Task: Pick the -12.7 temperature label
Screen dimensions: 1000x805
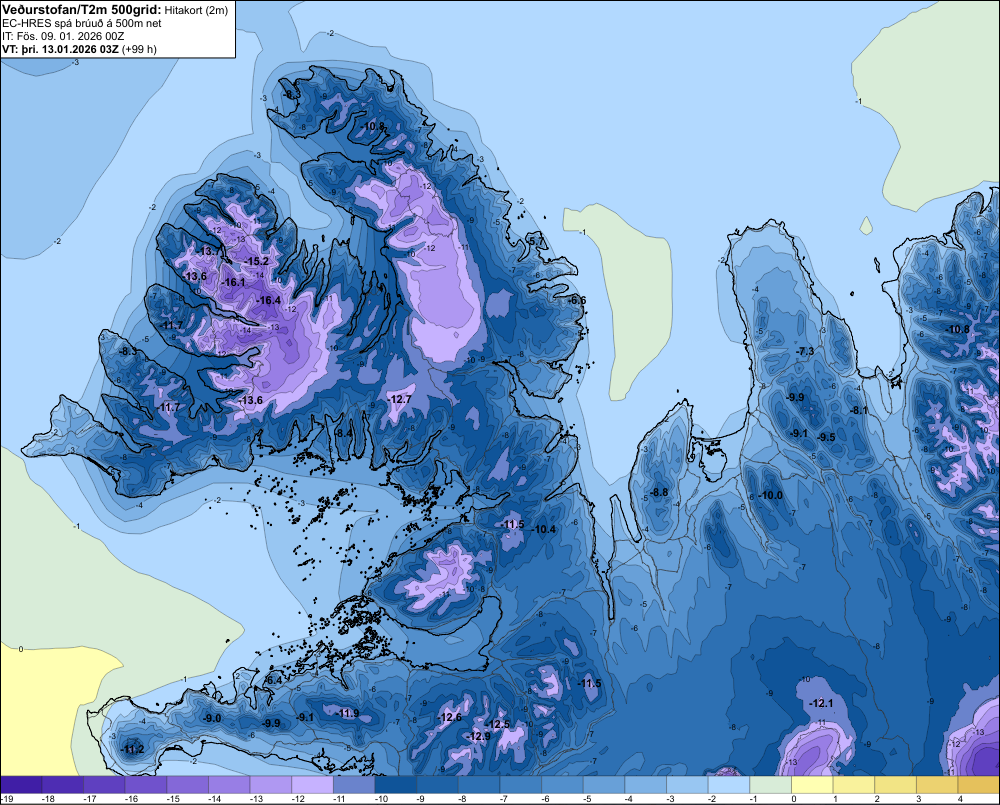Action: (399, 399)
